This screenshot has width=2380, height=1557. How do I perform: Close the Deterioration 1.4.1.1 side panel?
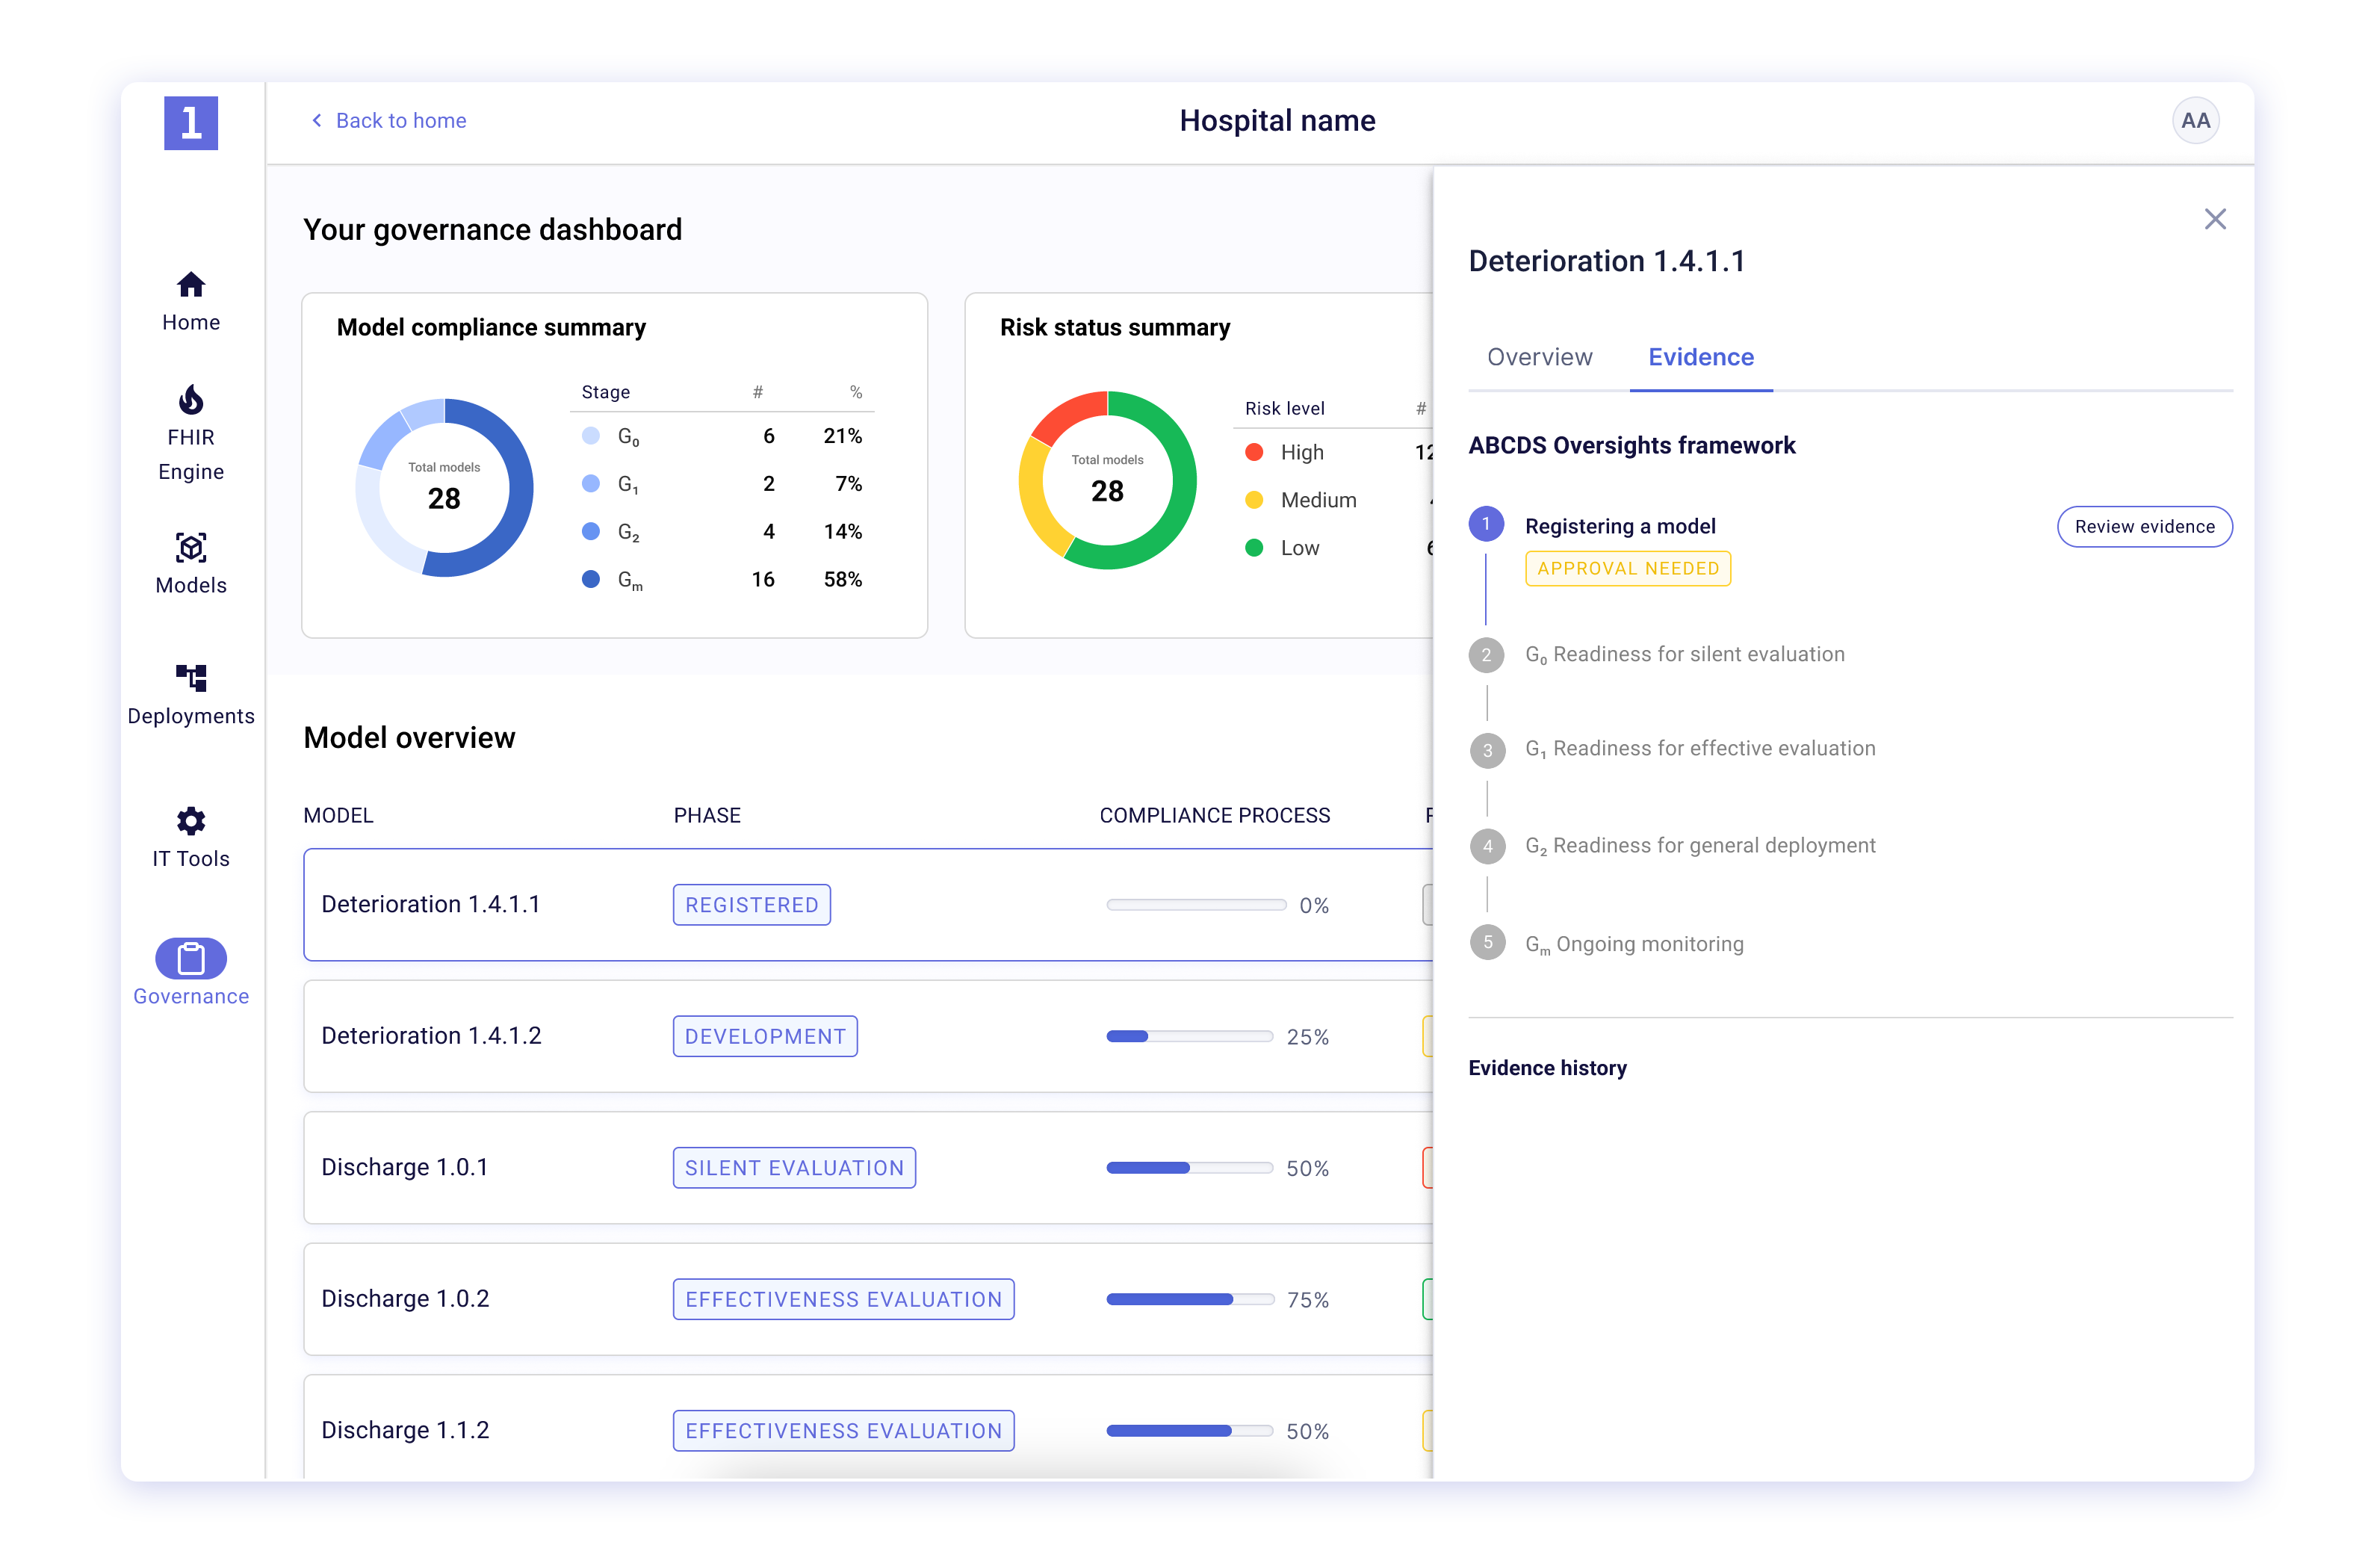(x=2214, y=219)
